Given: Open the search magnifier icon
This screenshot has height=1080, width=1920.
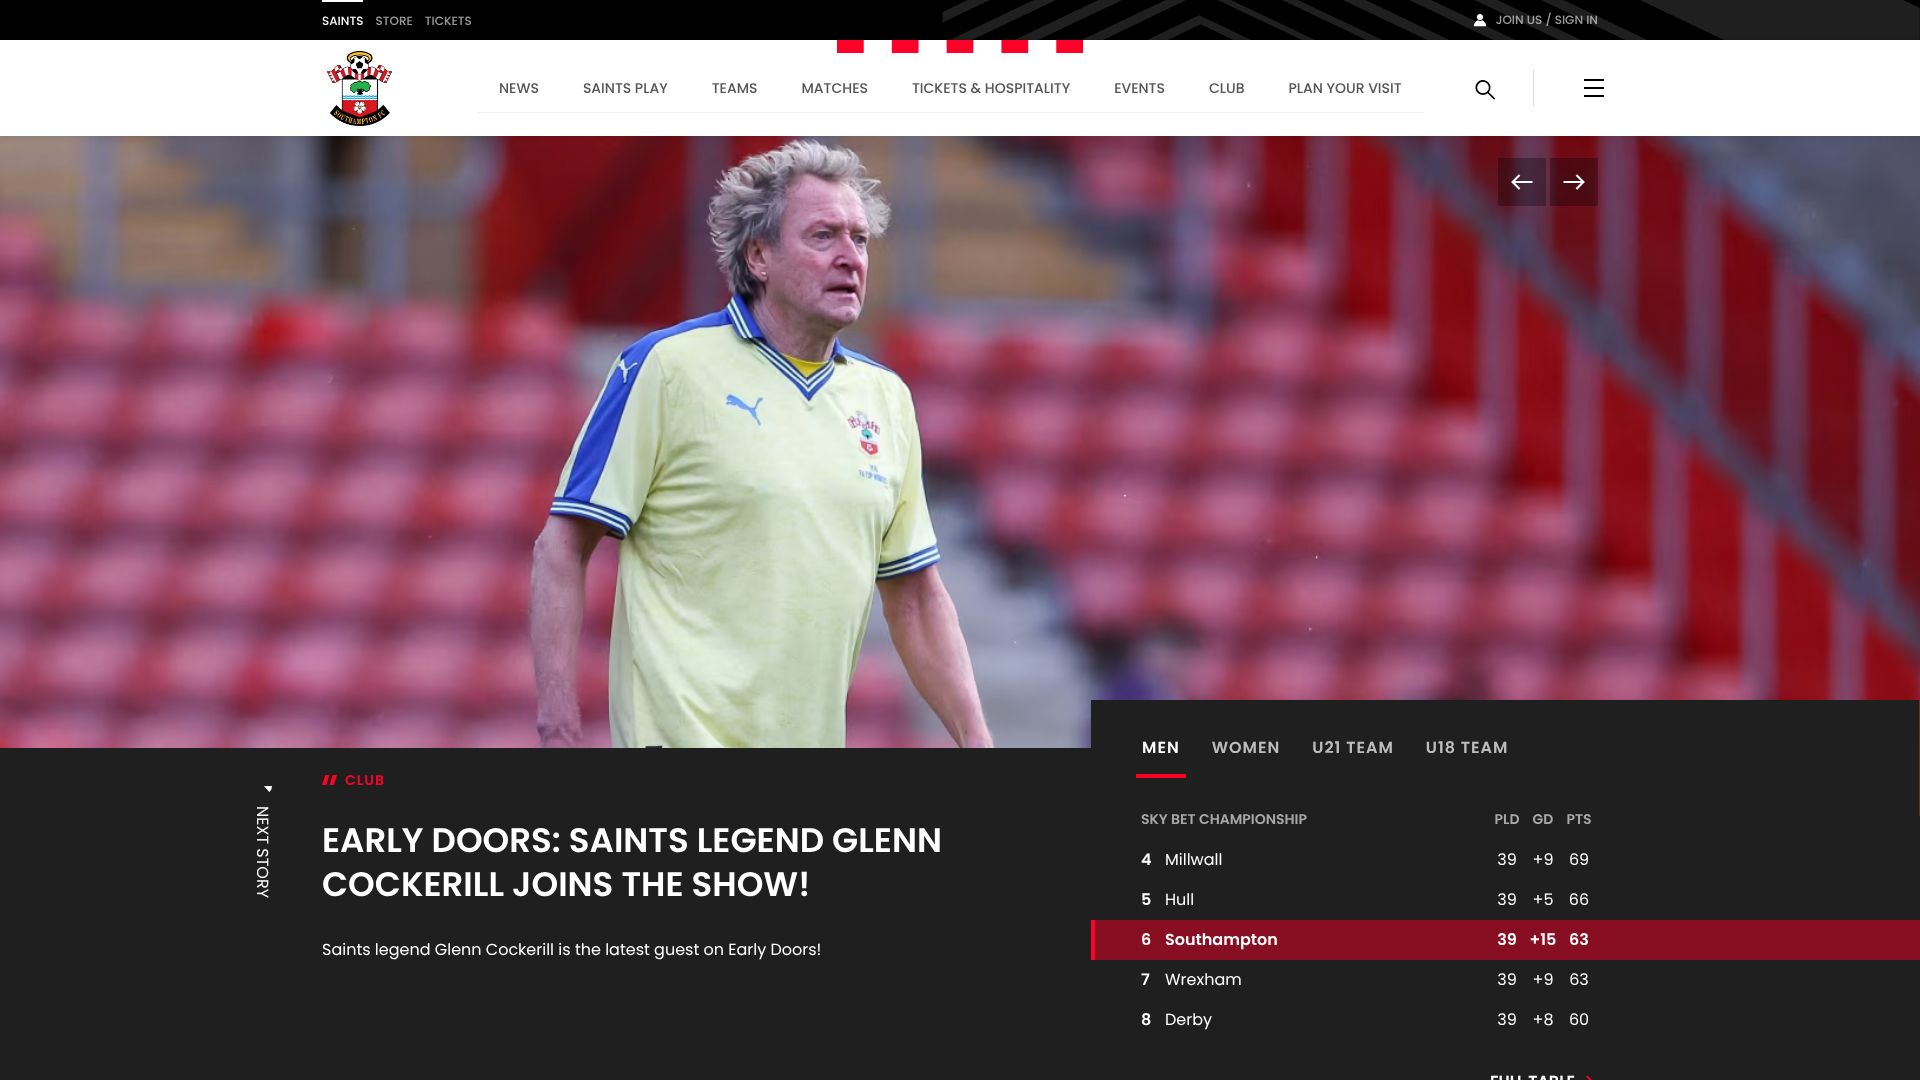Looking at the screenshot, I should 1485,89.
